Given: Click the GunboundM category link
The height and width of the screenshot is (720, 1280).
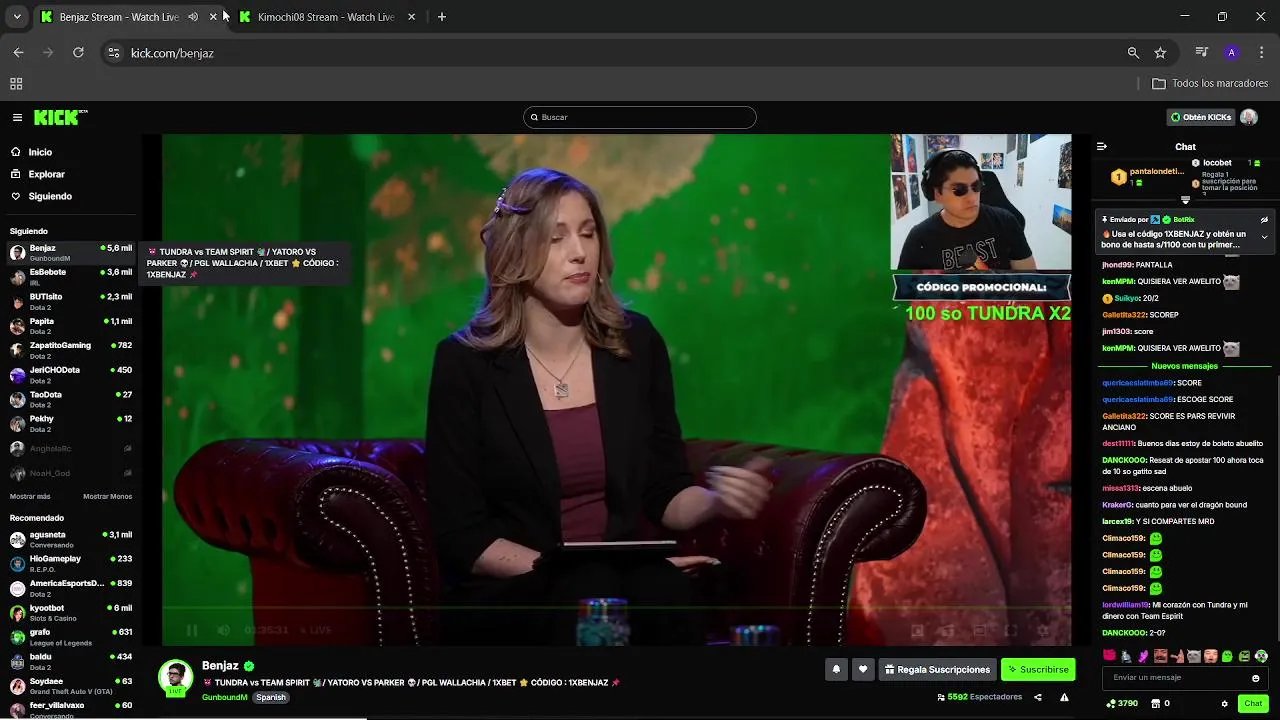Looking at the screenshot, I should [x=224, y=697].
